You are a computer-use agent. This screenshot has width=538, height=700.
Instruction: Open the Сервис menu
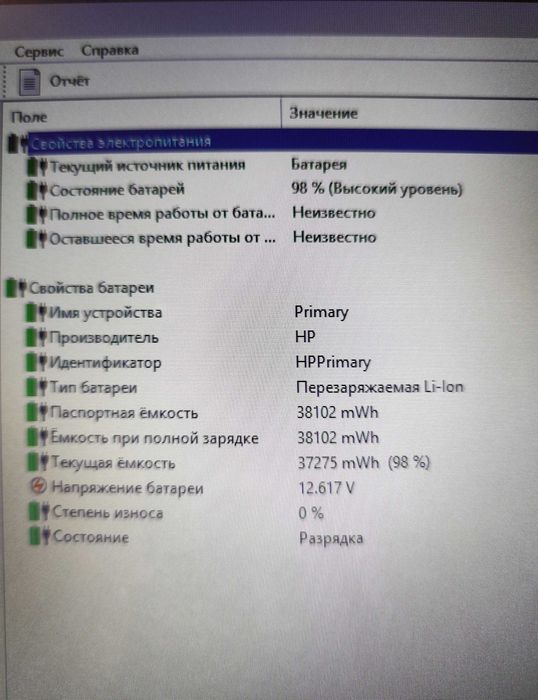tap(39, 51)
